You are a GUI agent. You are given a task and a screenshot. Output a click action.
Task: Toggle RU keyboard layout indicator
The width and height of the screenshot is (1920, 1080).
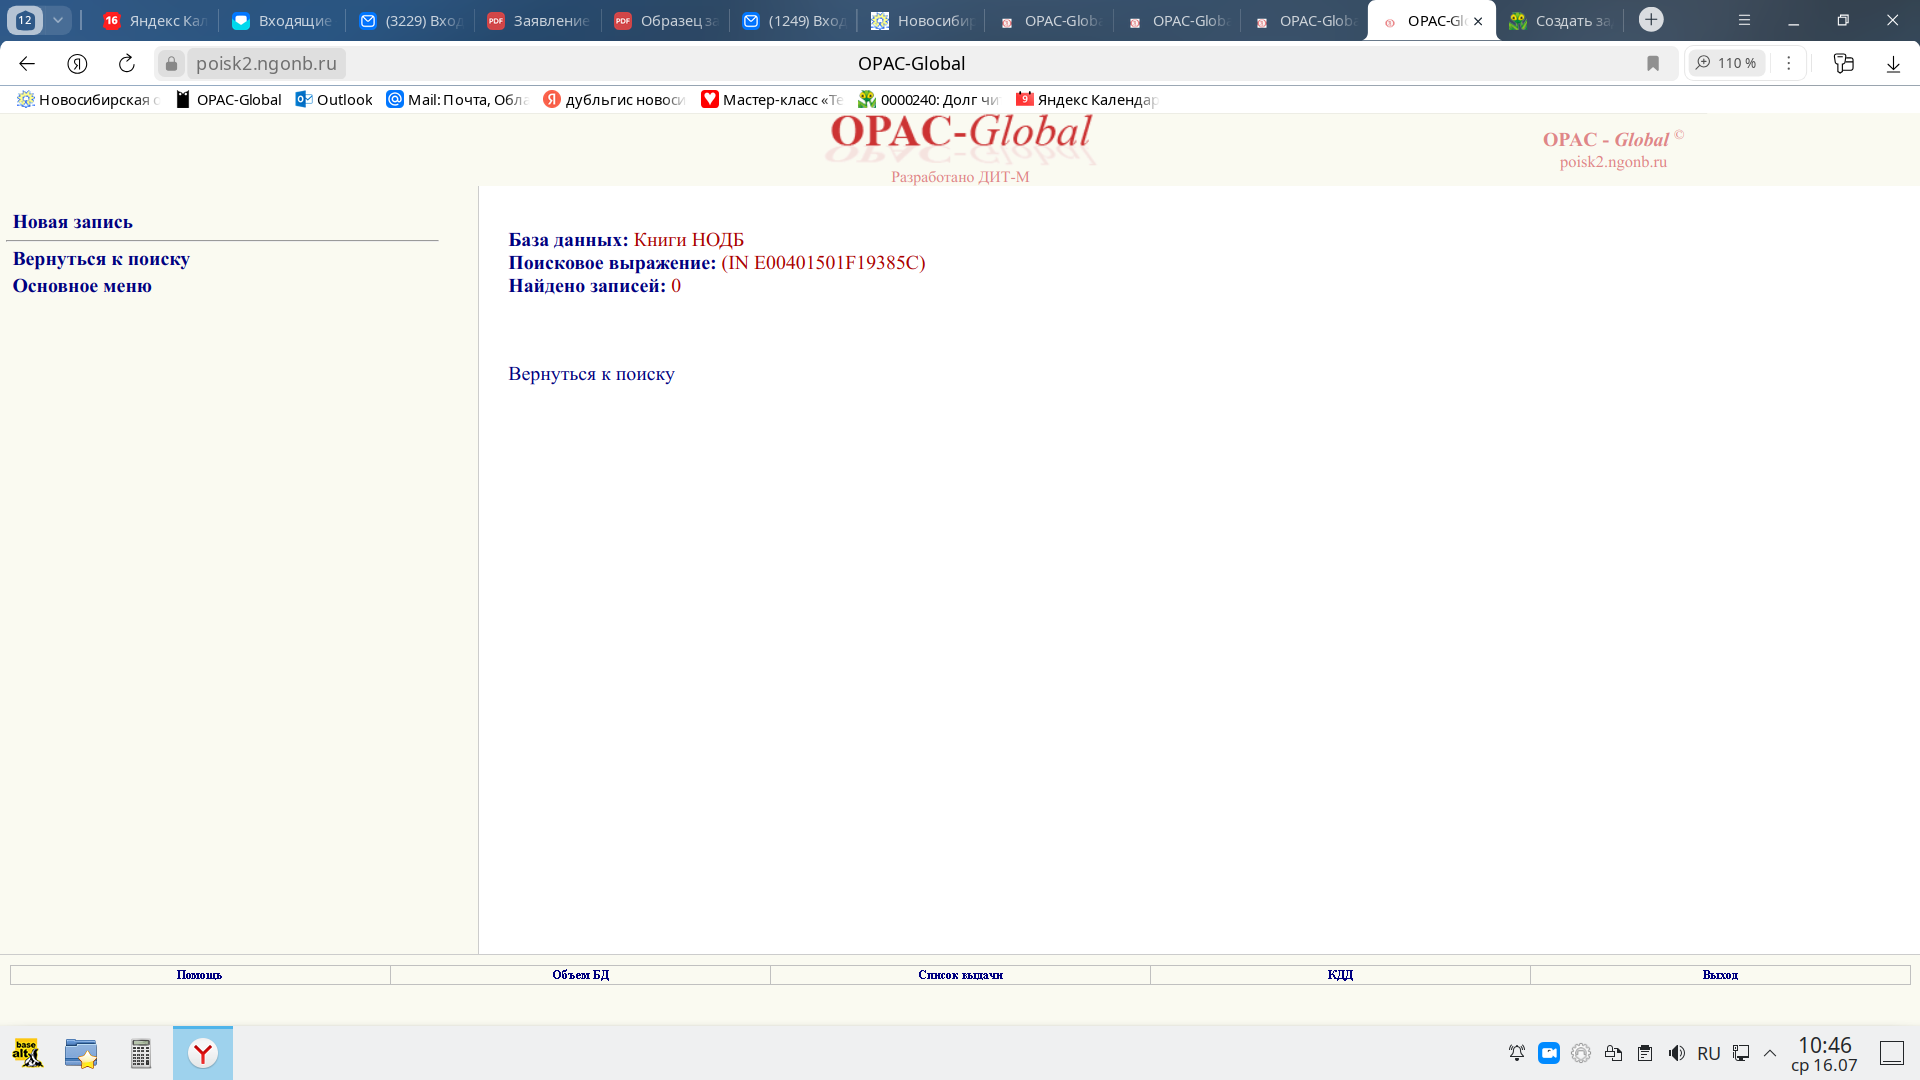[1709, 1053]
